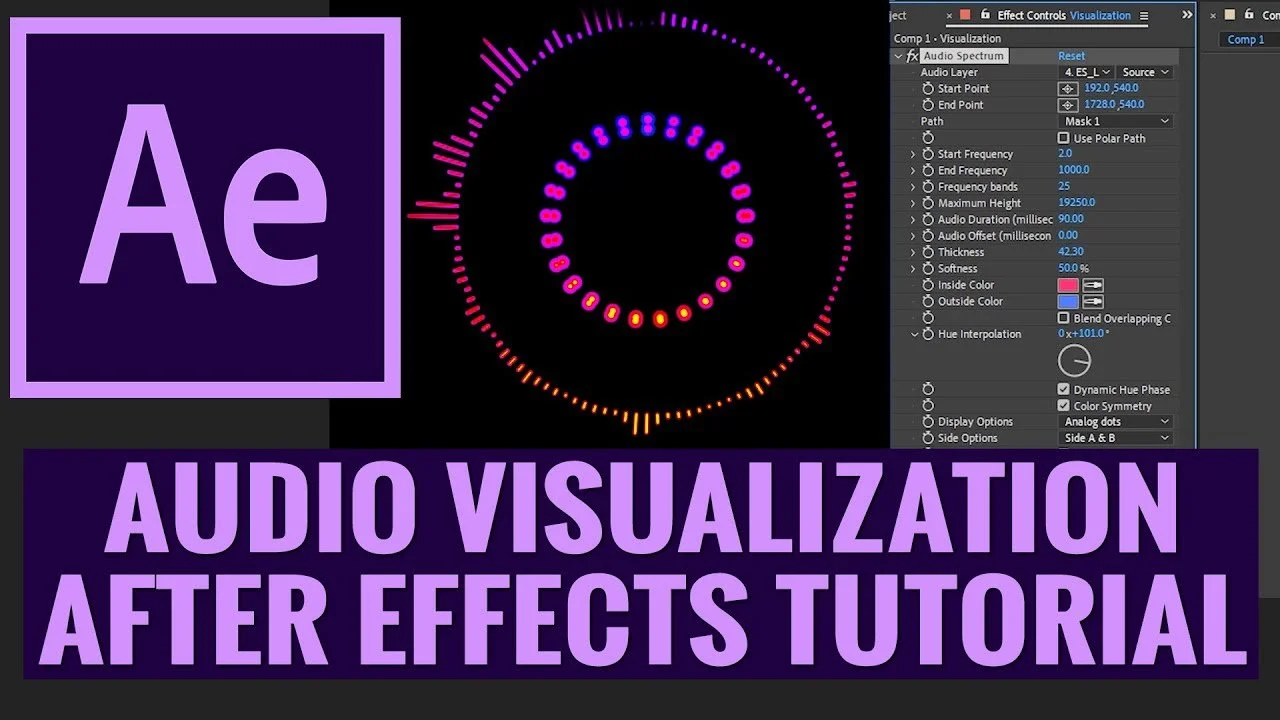Click the Start Frequency value 2.0
Screen dimensions: 1280x720
(x=1065, y=154)
